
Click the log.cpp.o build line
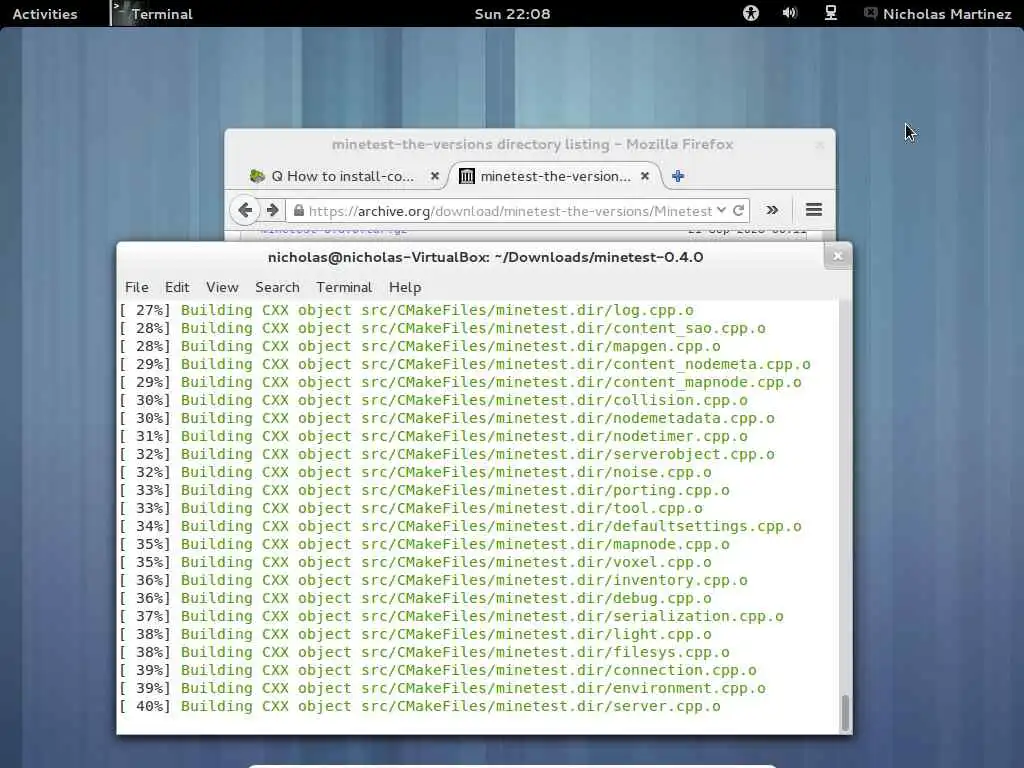[406, 310]
